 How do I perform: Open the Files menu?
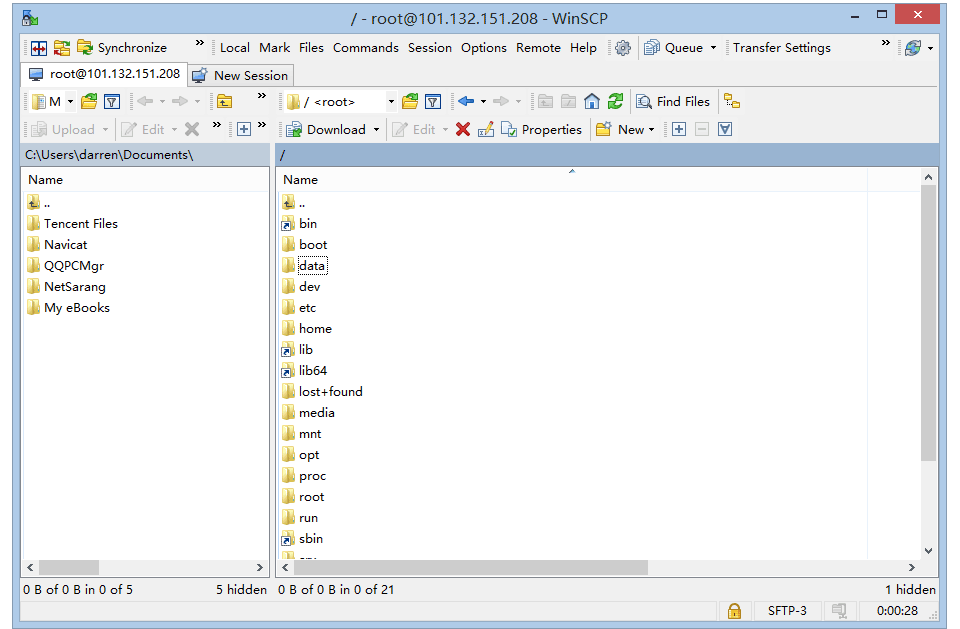(x=311, y=48)
